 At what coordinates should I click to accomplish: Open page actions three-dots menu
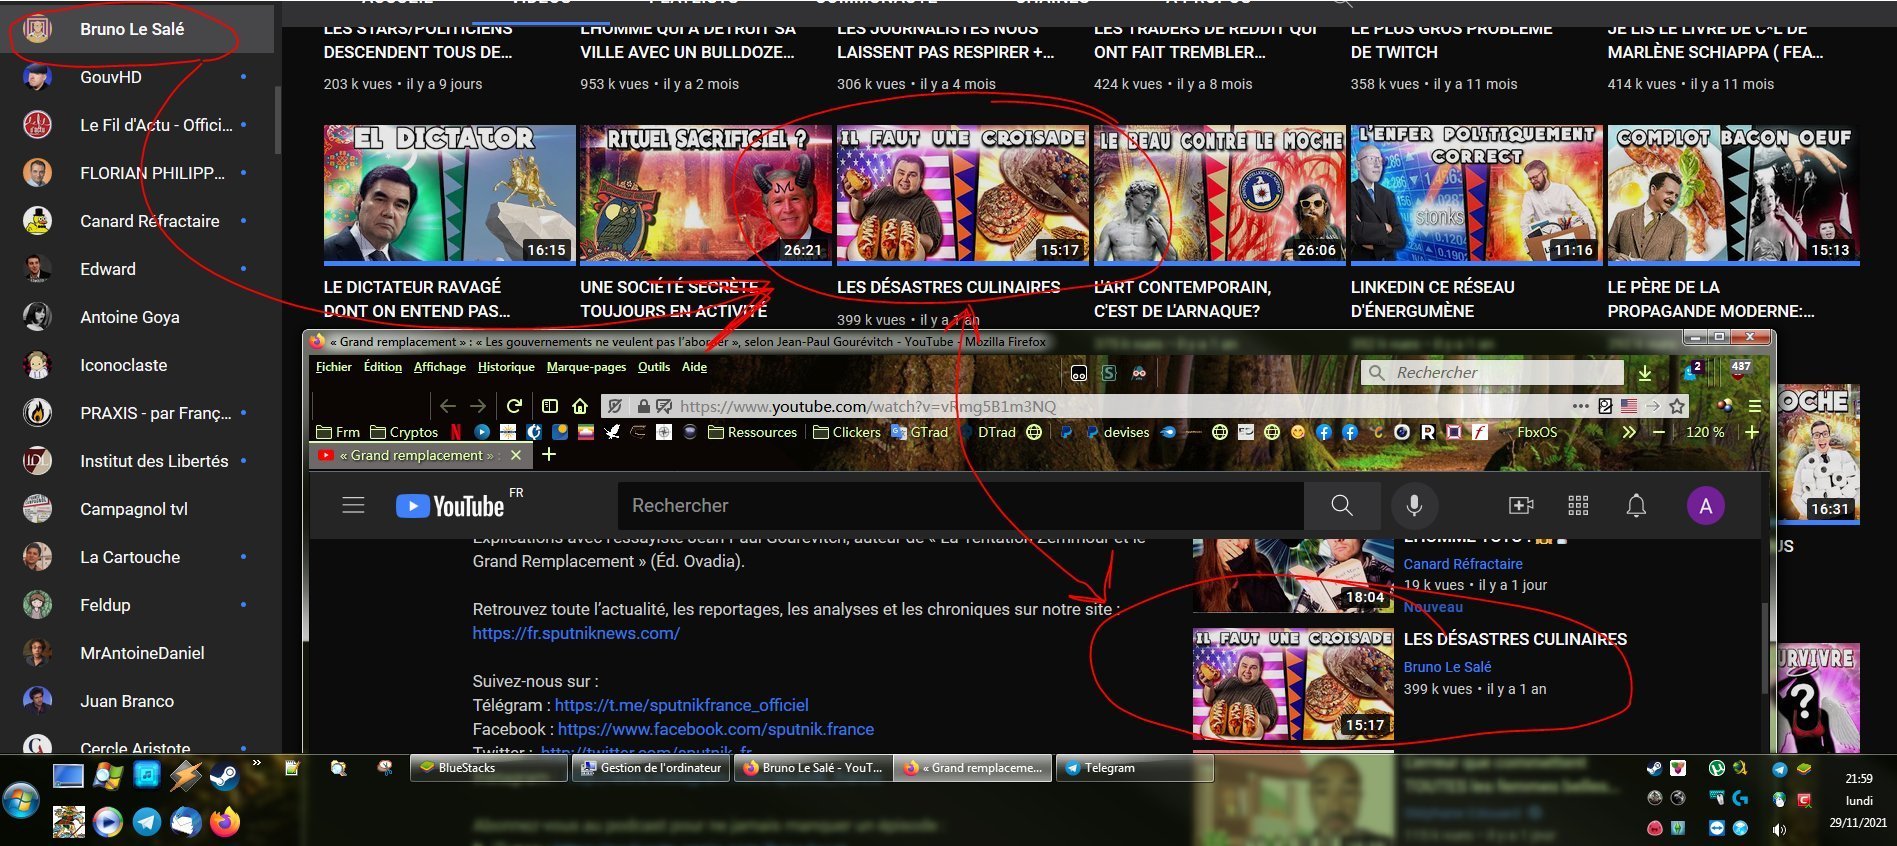(x=1580, y=406)
